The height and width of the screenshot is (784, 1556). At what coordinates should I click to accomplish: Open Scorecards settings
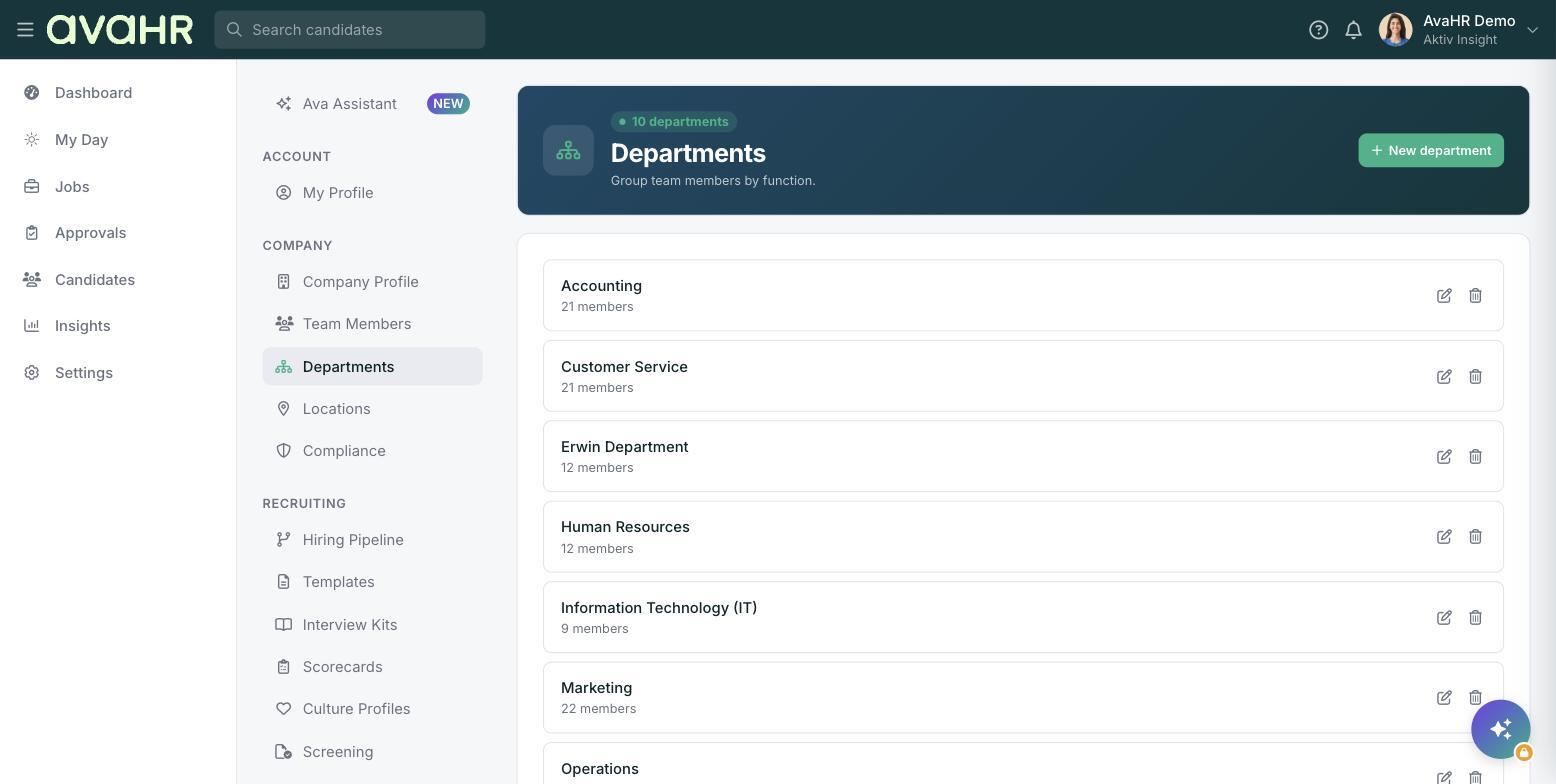click(x=372, y=667)
